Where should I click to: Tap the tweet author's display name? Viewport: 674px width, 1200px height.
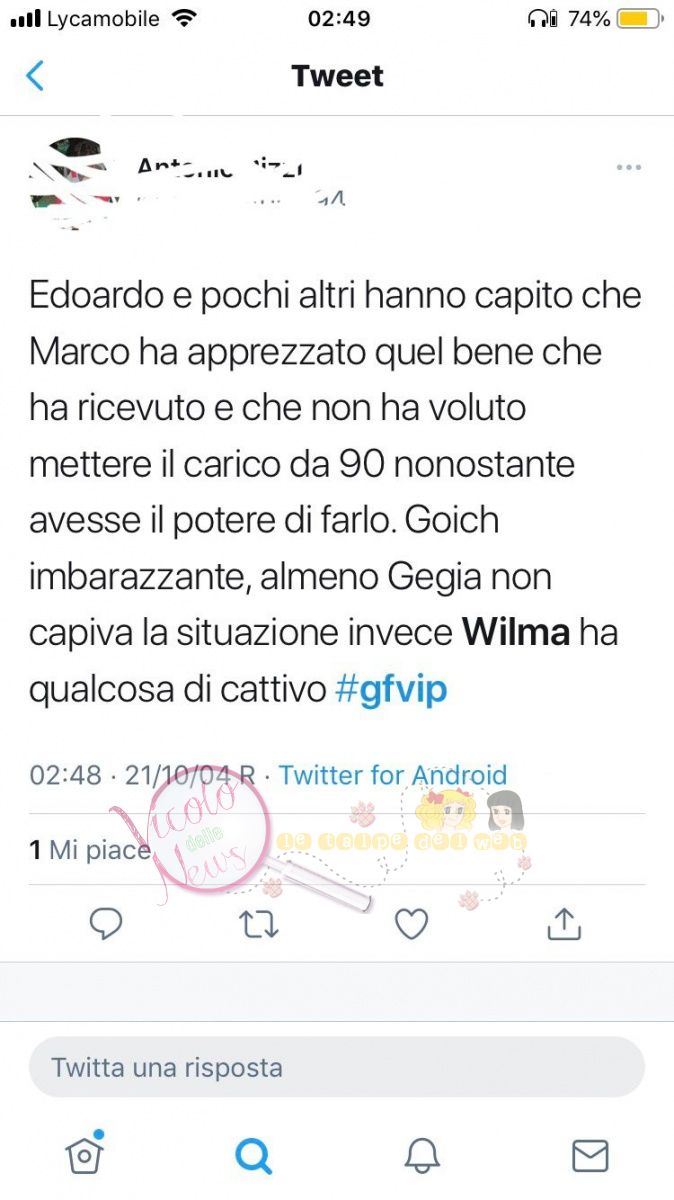tap(220, 165)
